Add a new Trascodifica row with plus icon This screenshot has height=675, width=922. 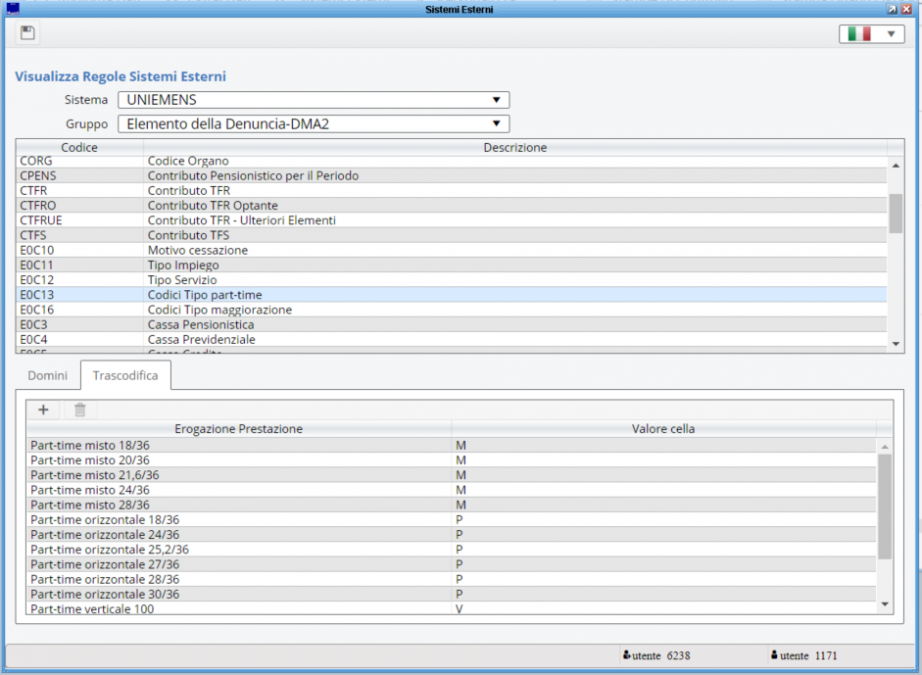[43, 409]
